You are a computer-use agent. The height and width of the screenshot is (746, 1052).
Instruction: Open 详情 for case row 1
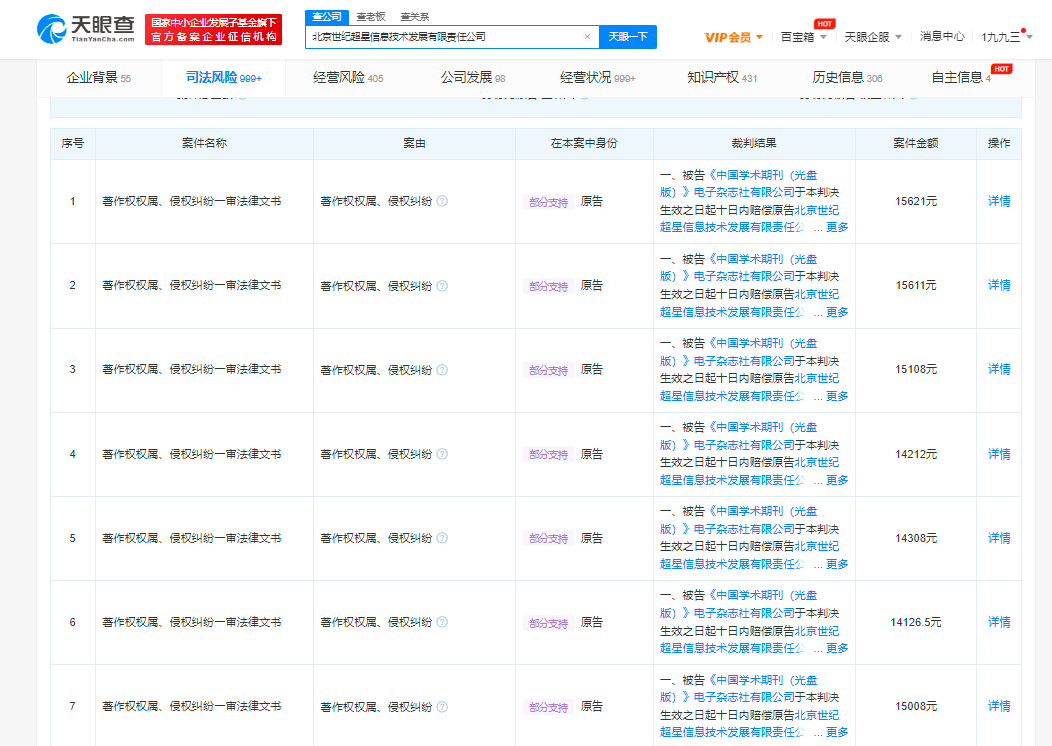click(999, 201)
